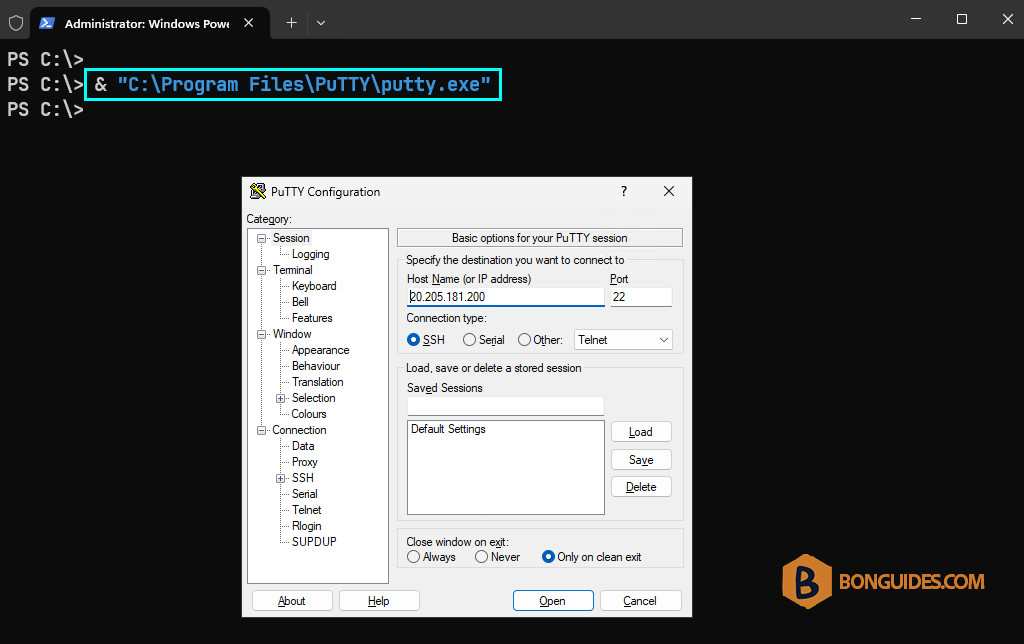
Task: Choose Always for close window on exit
Action: click(413, 556)
